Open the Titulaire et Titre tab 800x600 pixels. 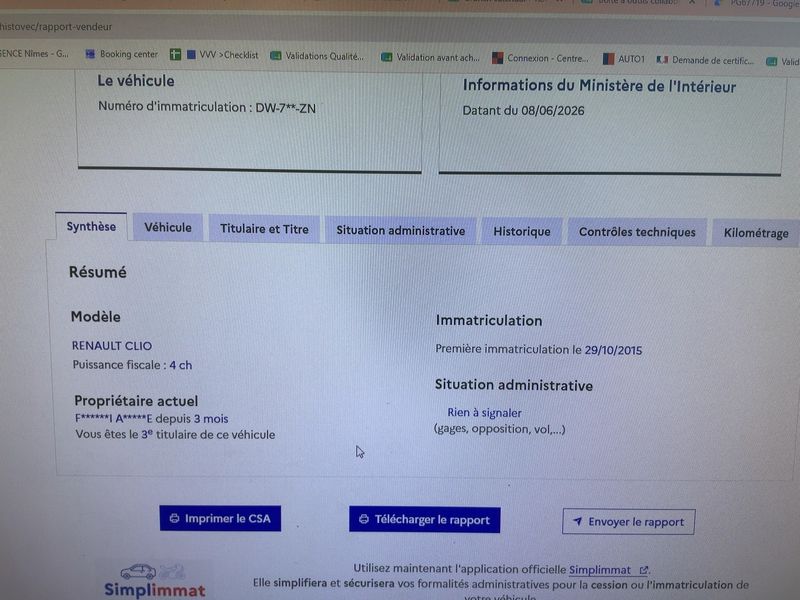click(x=264, y=229)
